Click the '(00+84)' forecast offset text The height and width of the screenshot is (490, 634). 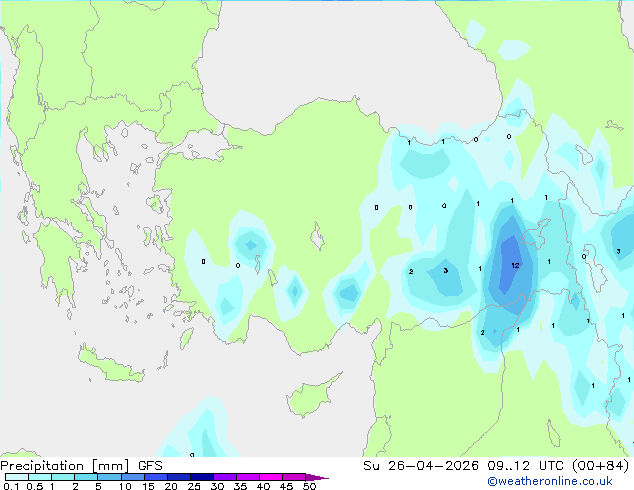tap(600, 466)
